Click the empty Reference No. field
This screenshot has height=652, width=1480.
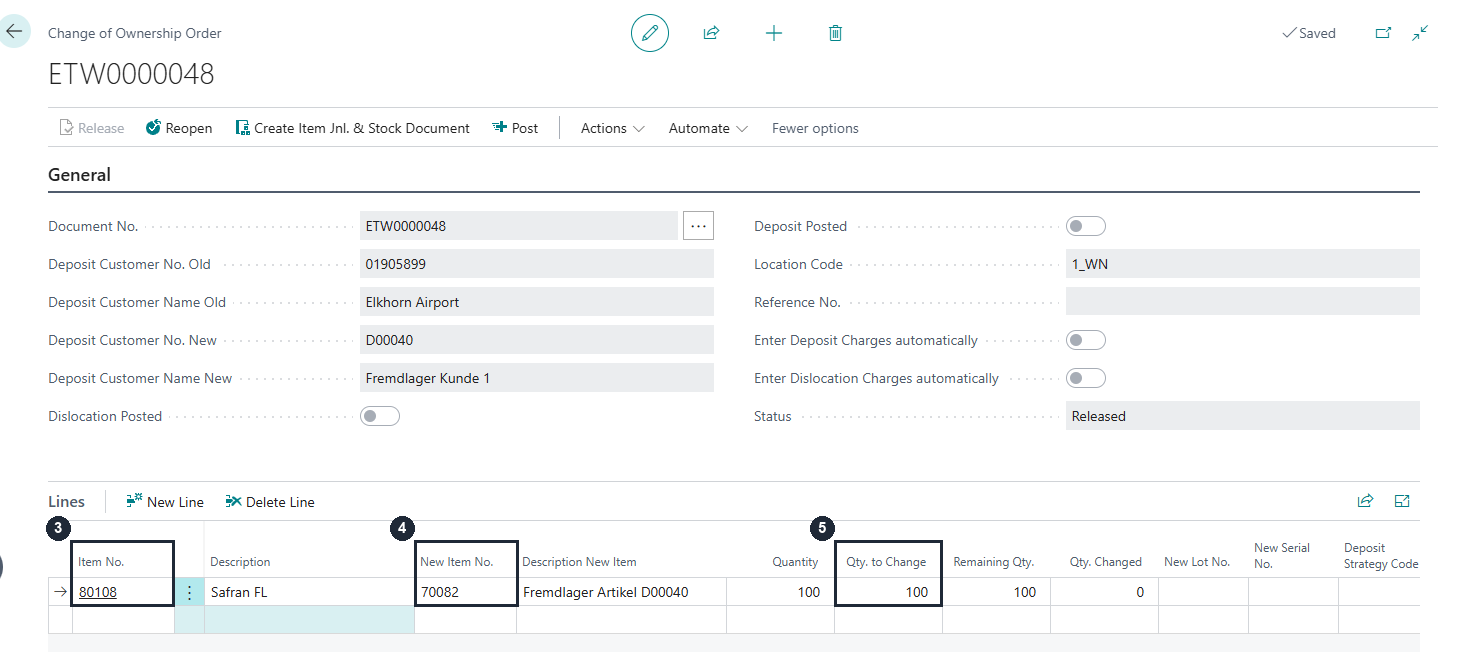click(x=1243, y=302)
